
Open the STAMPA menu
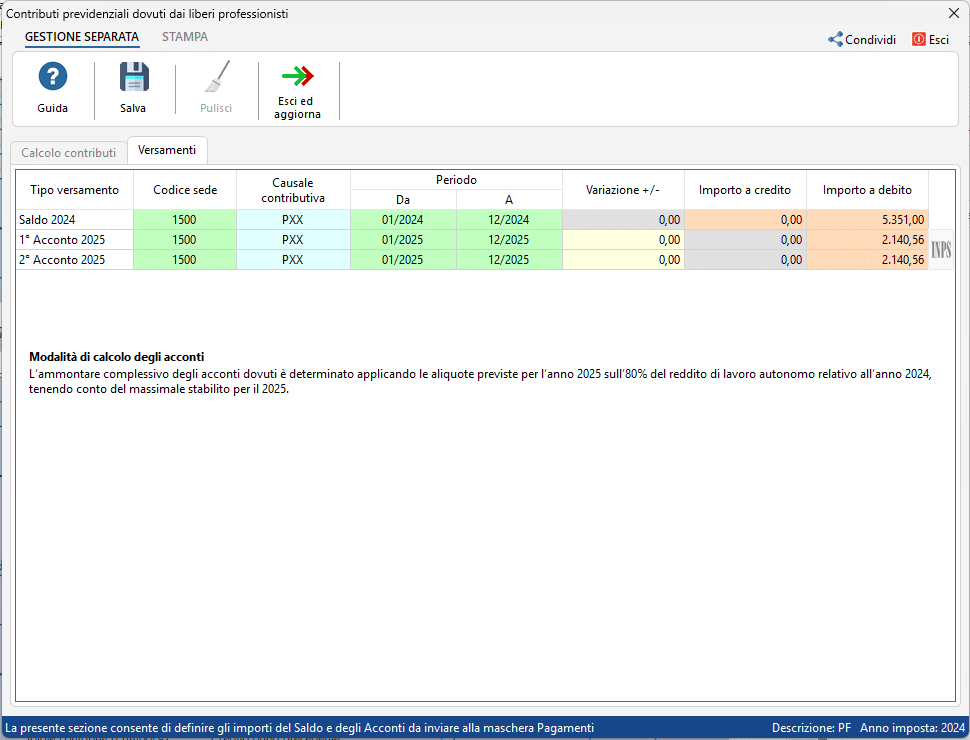click(x=185, y=37)
